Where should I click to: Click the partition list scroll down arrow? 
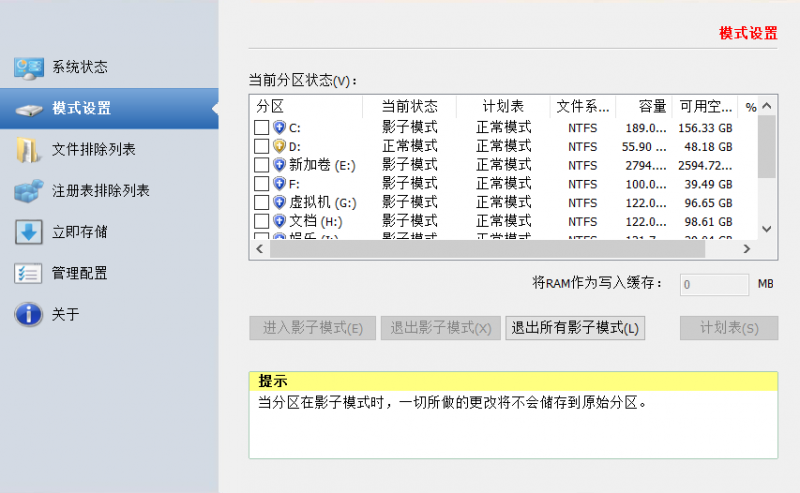767,229
